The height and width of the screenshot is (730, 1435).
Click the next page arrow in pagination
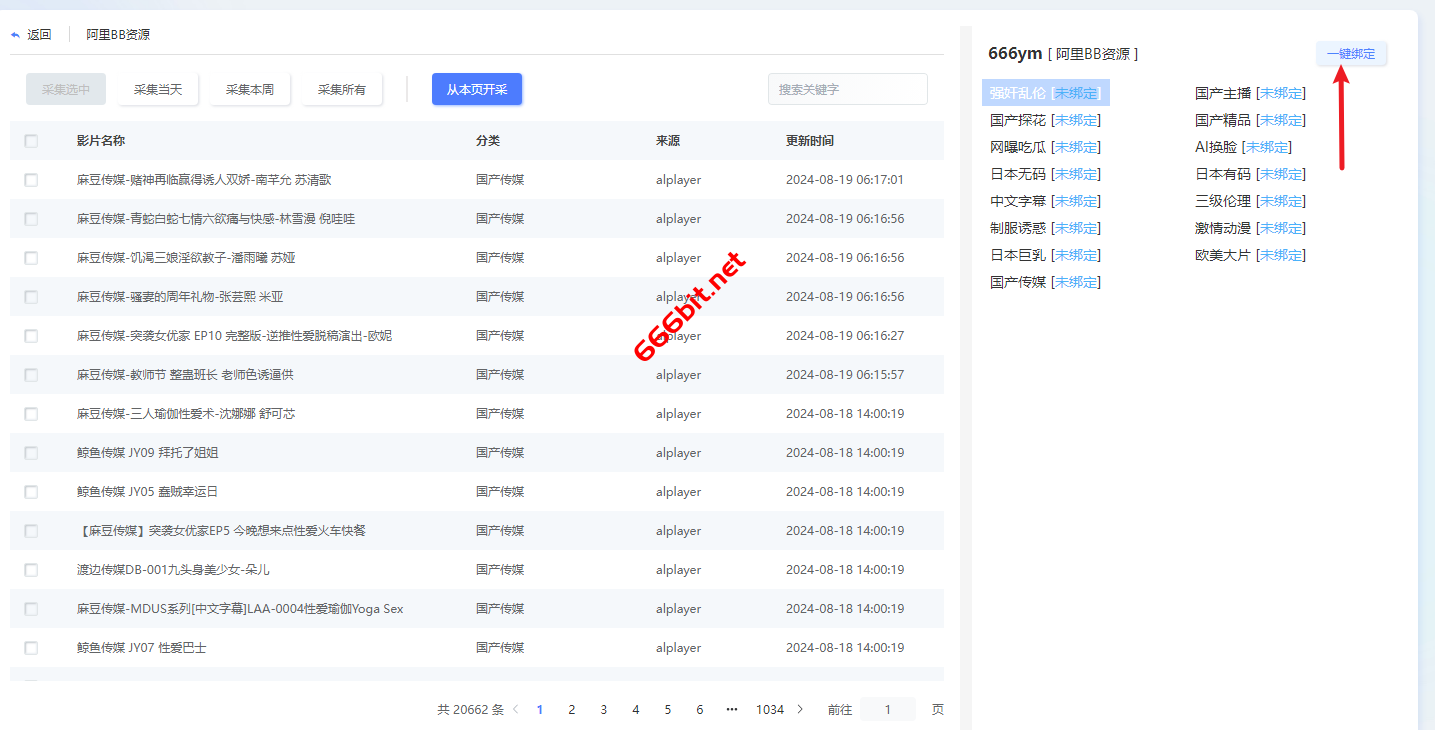point(799,709)
